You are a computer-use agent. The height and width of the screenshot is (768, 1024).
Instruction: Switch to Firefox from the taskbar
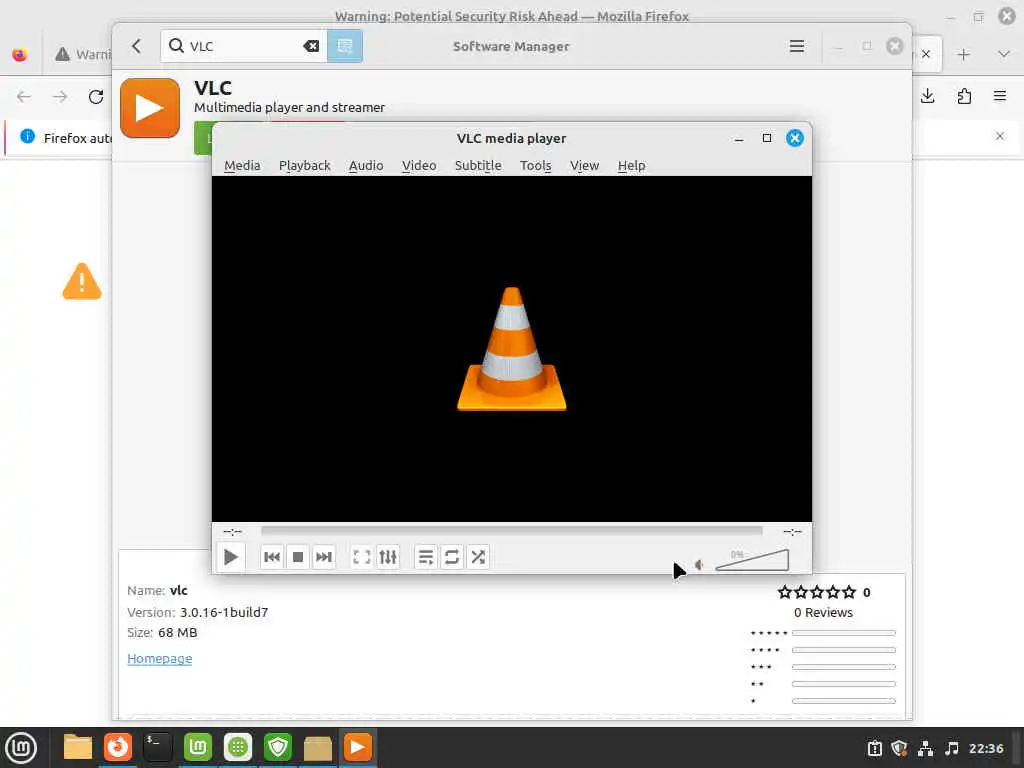click(x=118, y=747)
